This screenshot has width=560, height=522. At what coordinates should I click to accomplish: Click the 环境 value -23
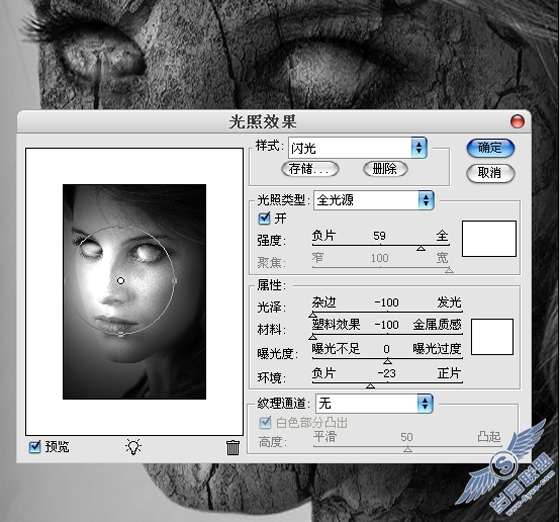coord(387,373)
